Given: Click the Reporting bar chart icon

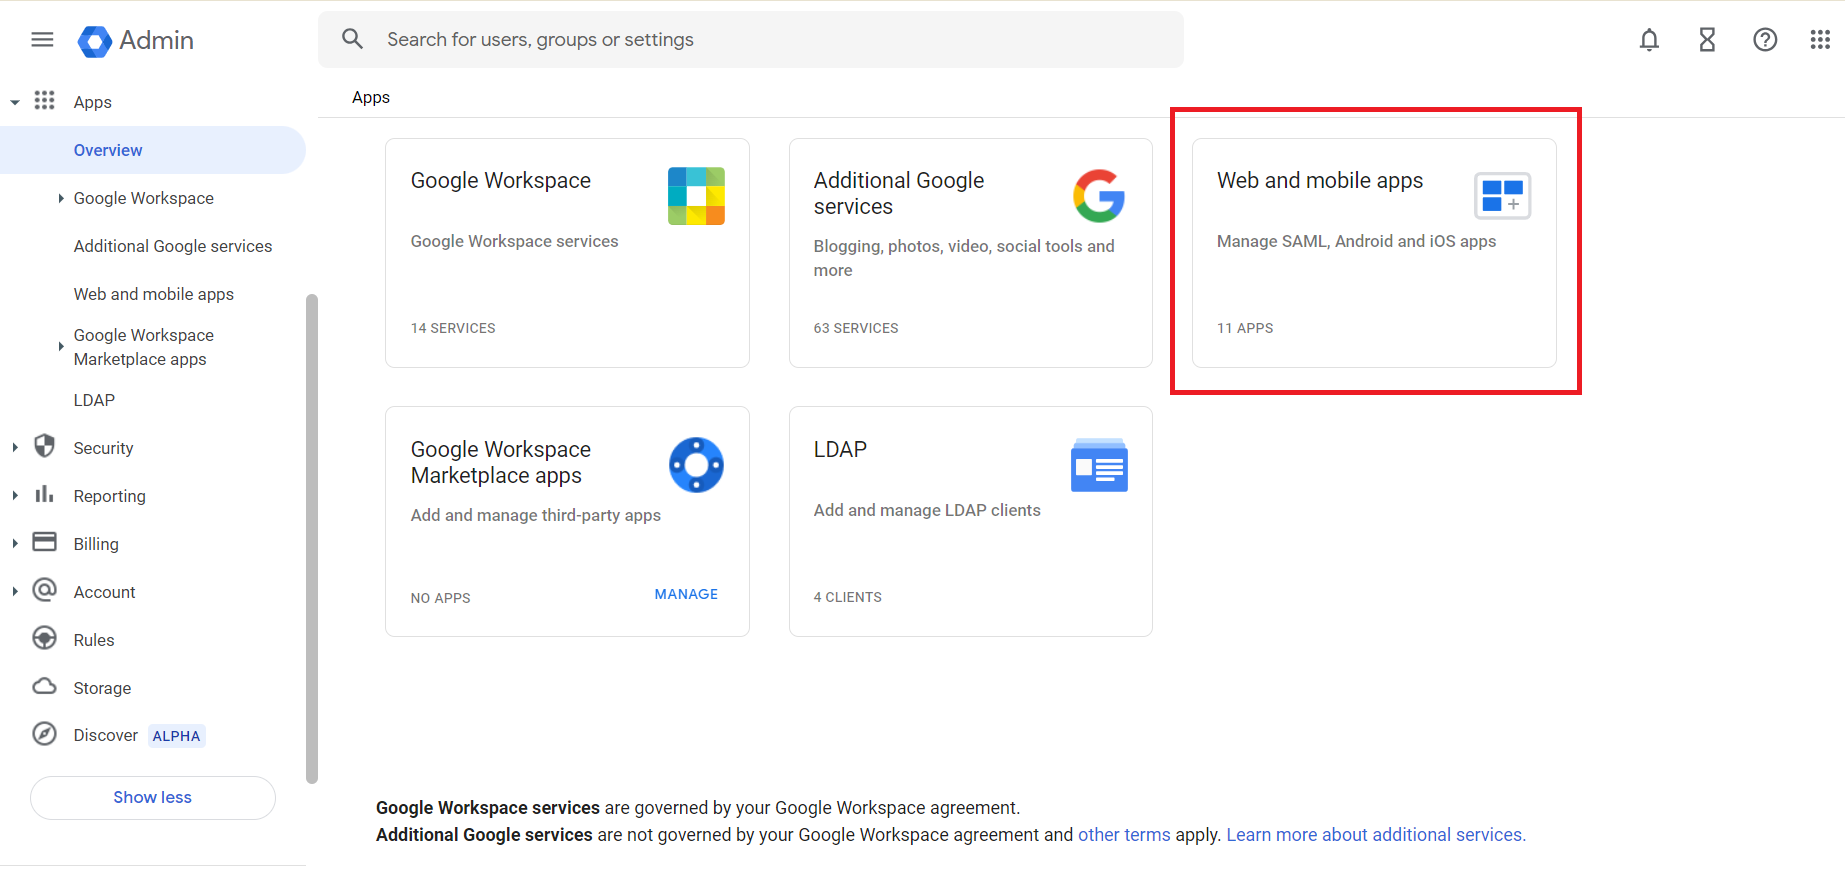Looking at the screenshot, I should pos(44,494).
